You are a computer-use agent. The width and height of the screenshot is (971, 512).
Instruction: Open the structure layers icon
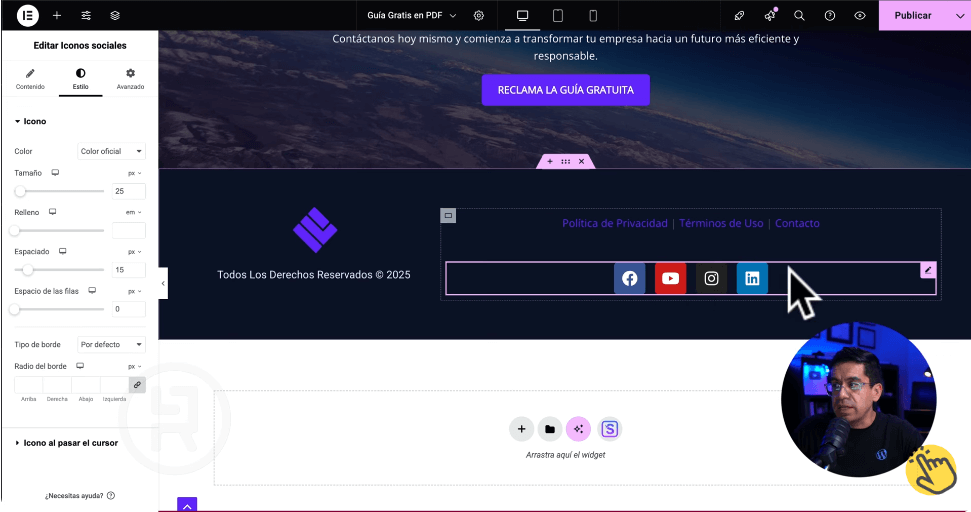(115, 15)
